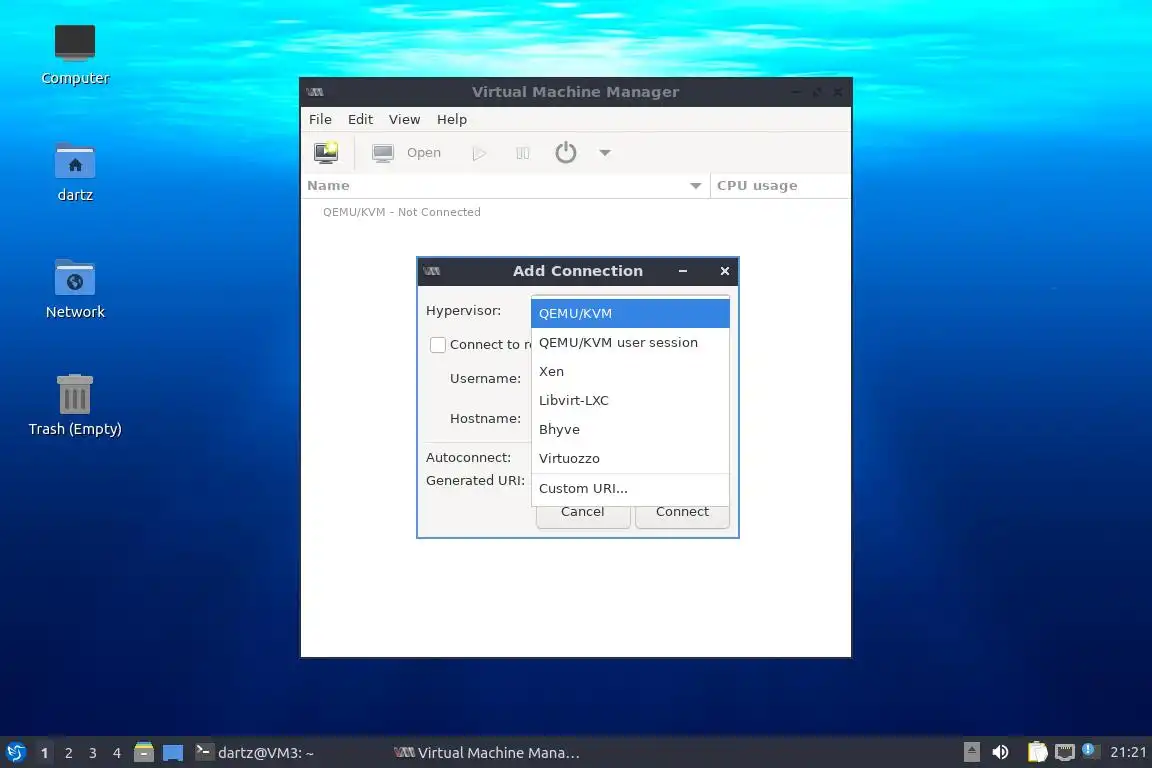Viewport: 1152px width, 768px height.
Task: Switch to workspace 2
Action: pos(68,753)
